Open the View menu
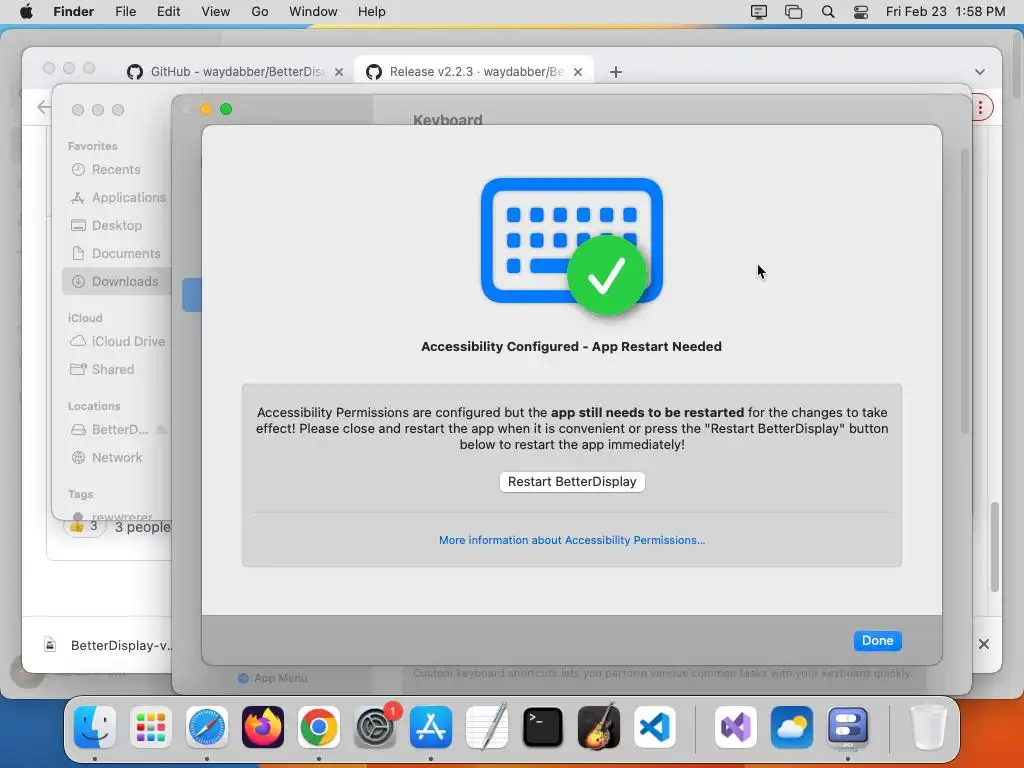Image resolution: width=1024 pixels, height=768 pixels. click(x=216, y=12)
